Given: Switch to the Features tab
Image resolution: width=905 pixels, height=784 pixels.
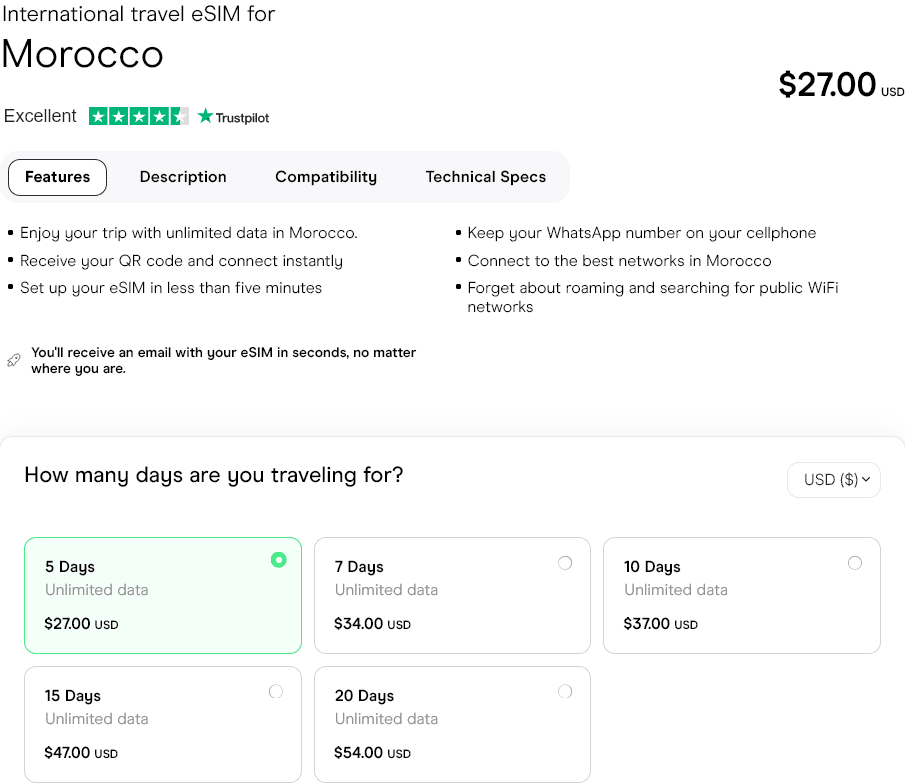Looking at the screenshot, I should pyautogui.click(x=57, y=177).
